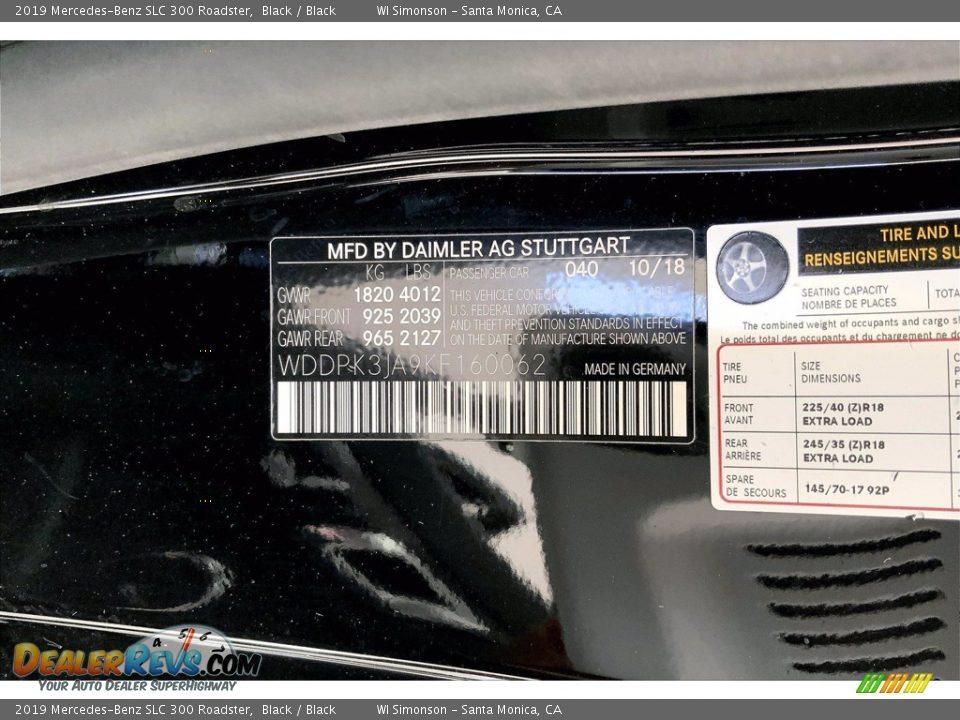The width and height of the screenshot is (960, 720).
Task: Click the GAWR REAR value 965 2127
Action: tap(401, 338)
